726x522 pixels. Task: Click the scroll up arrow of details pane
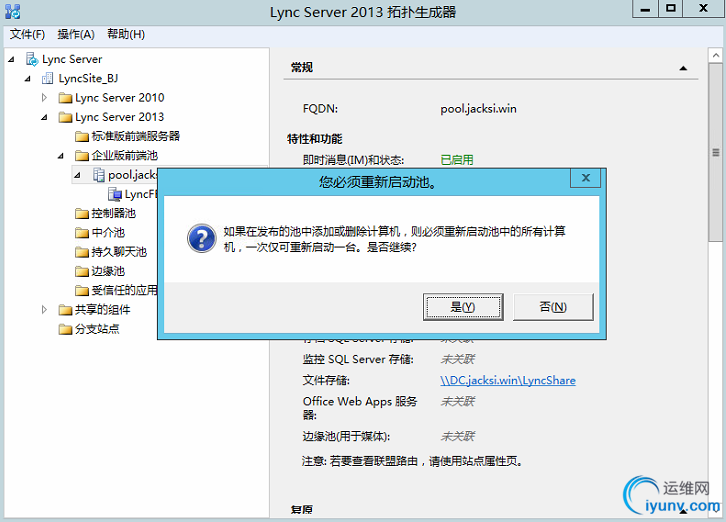716,56
